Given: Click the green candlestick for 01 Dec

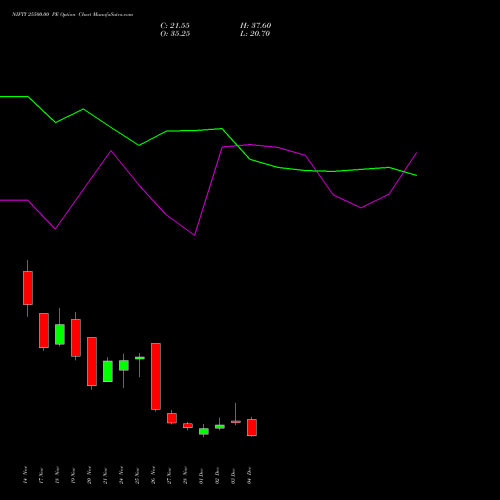Looking at the screenshot, I should [204, 431].
